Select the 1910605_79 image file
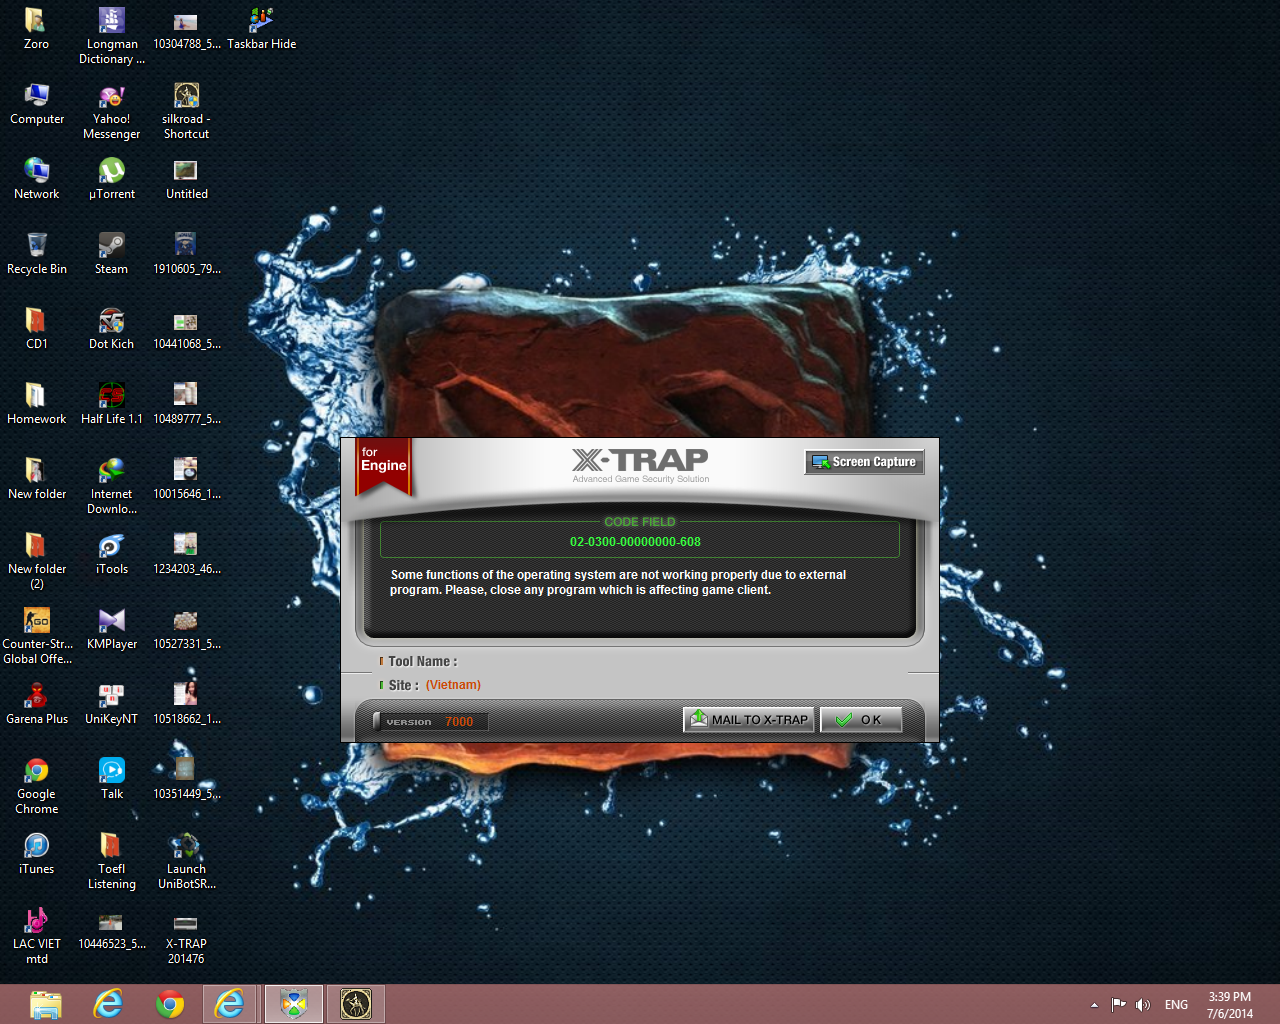Viewport: 1280px width, 1024px height. click(x=186, y=253)
